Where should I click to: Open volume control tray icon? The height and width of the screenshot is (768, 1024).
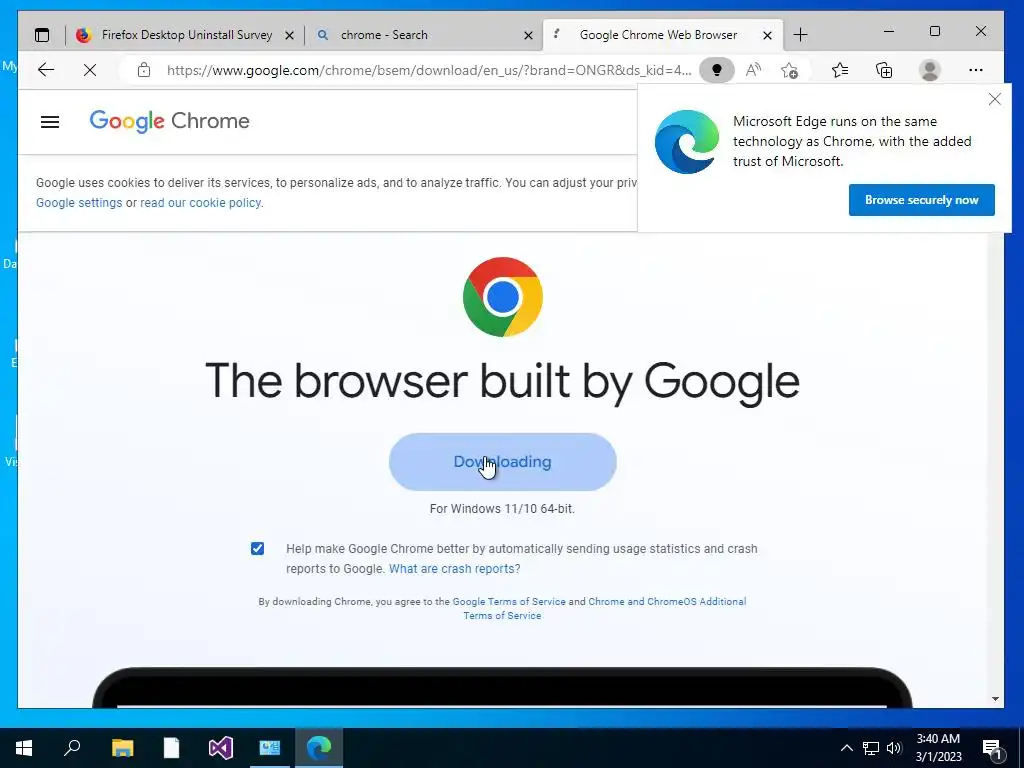click(x=894, y=748)
